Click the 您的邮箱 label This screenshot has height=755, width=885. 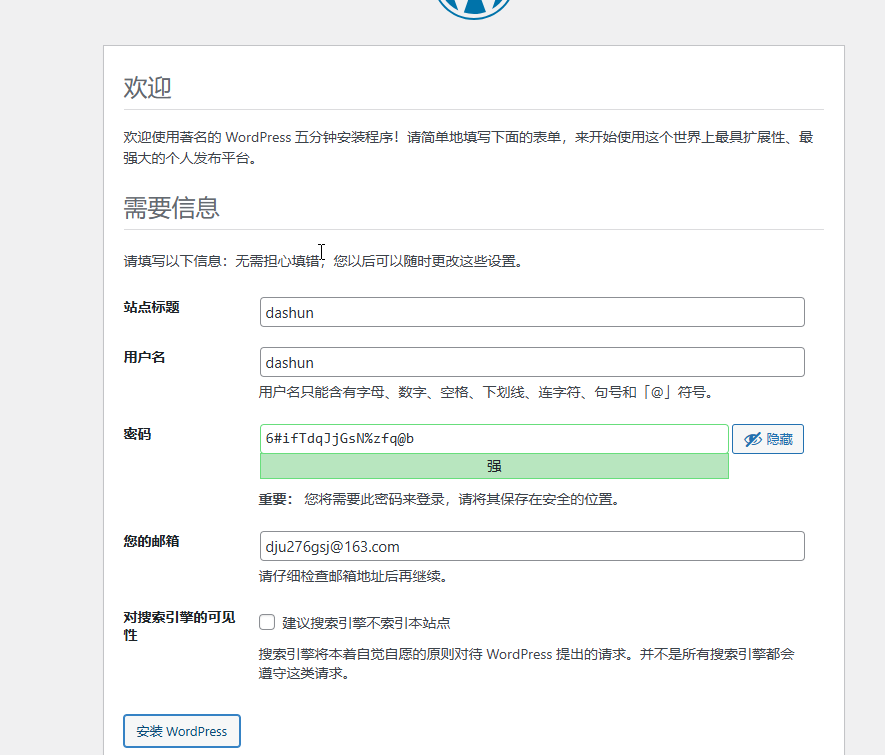(x=151, y=541)
